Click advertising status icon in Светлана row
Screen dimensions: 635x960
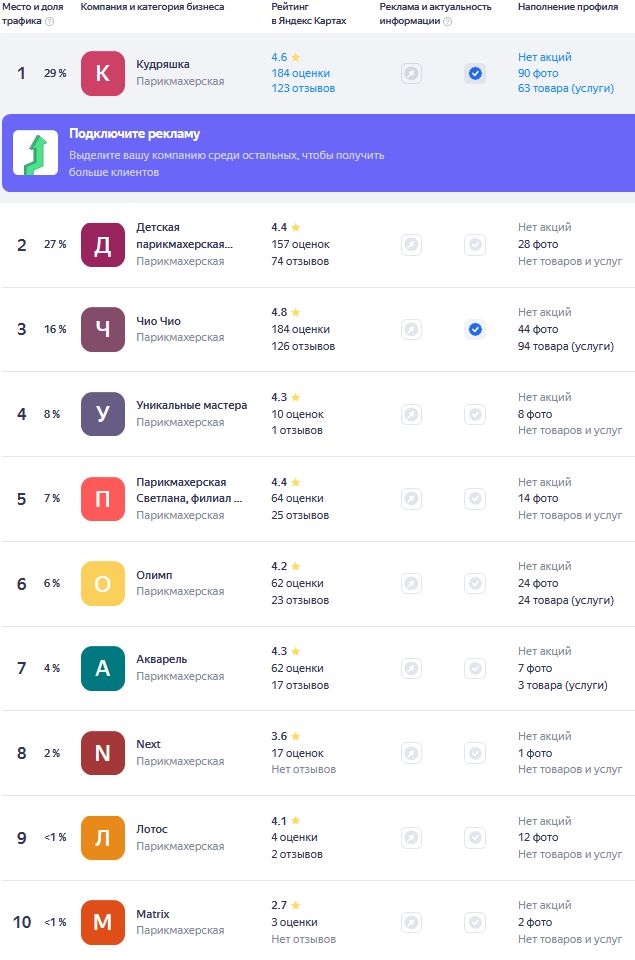[411, 499]
